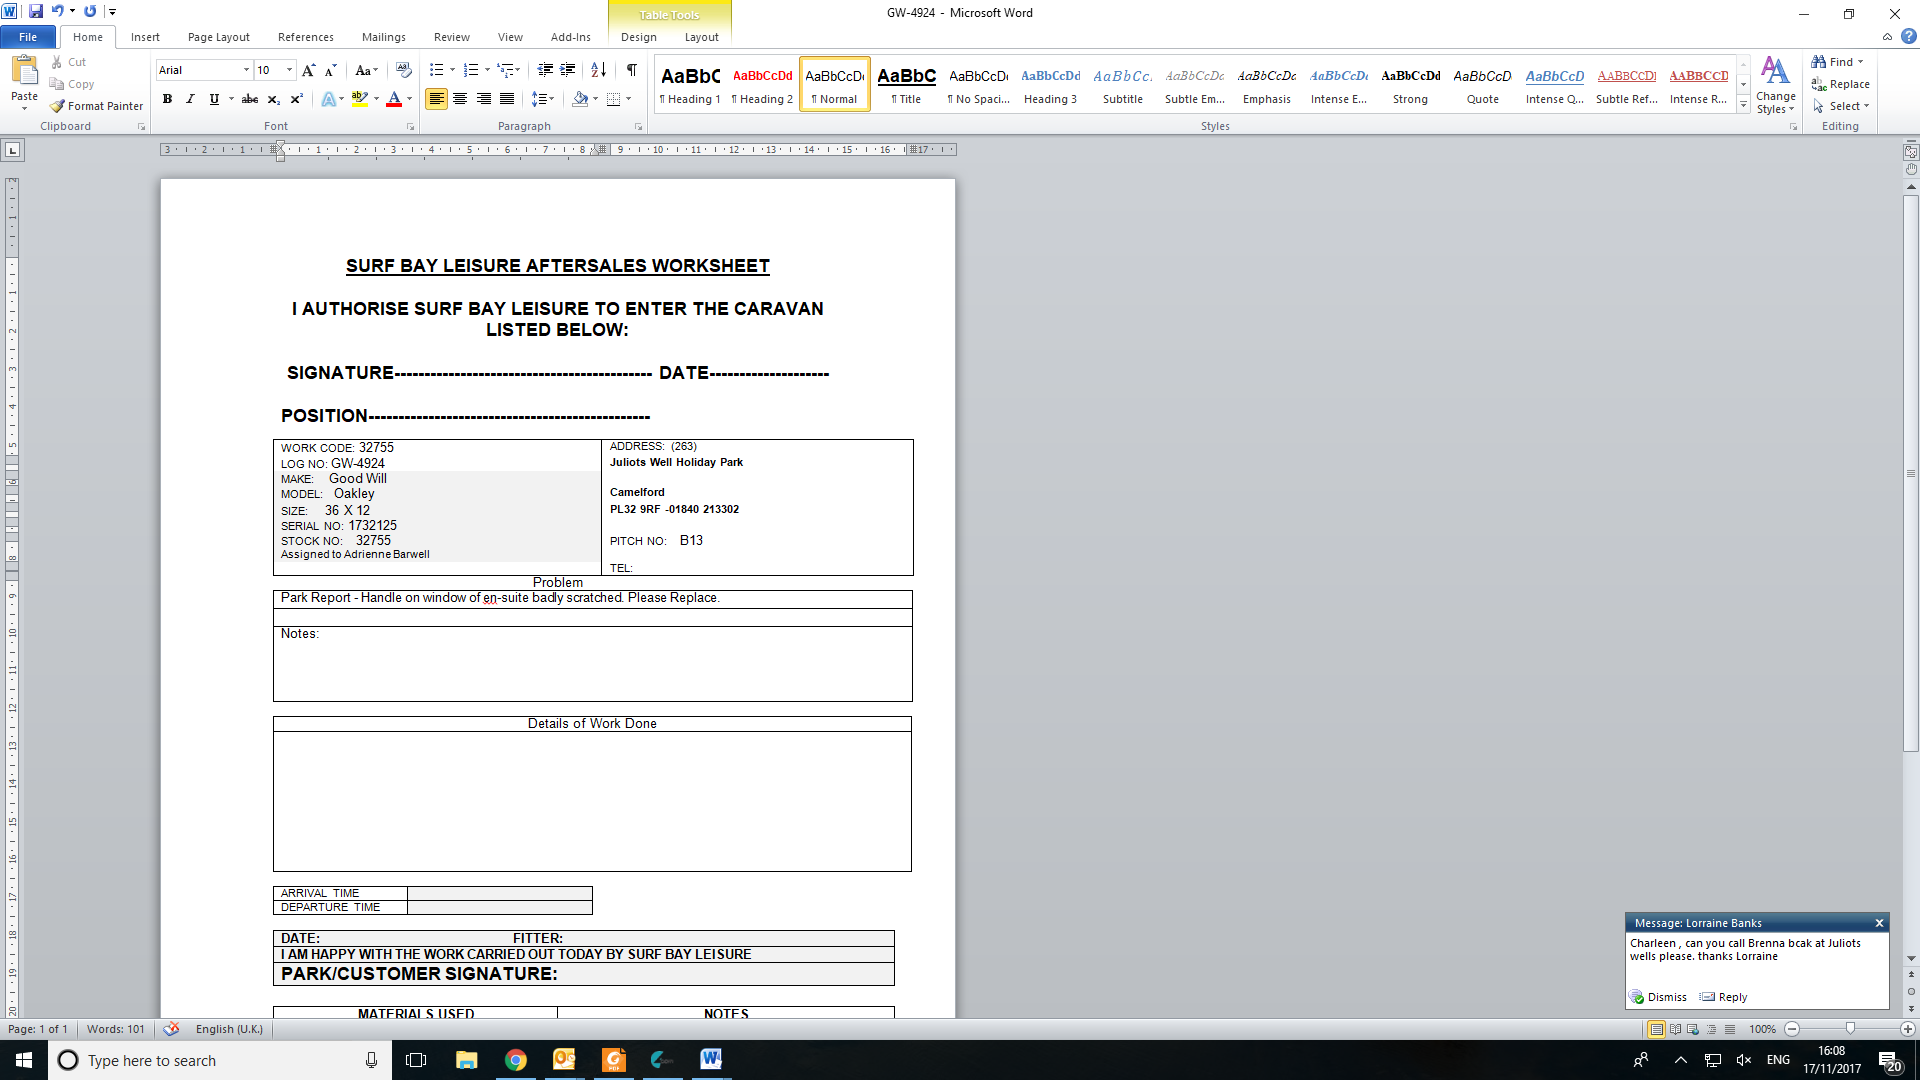Open the Page Layout tab
The width and height of the screenshot is (1920, 1080).
[x=218, y=37]
